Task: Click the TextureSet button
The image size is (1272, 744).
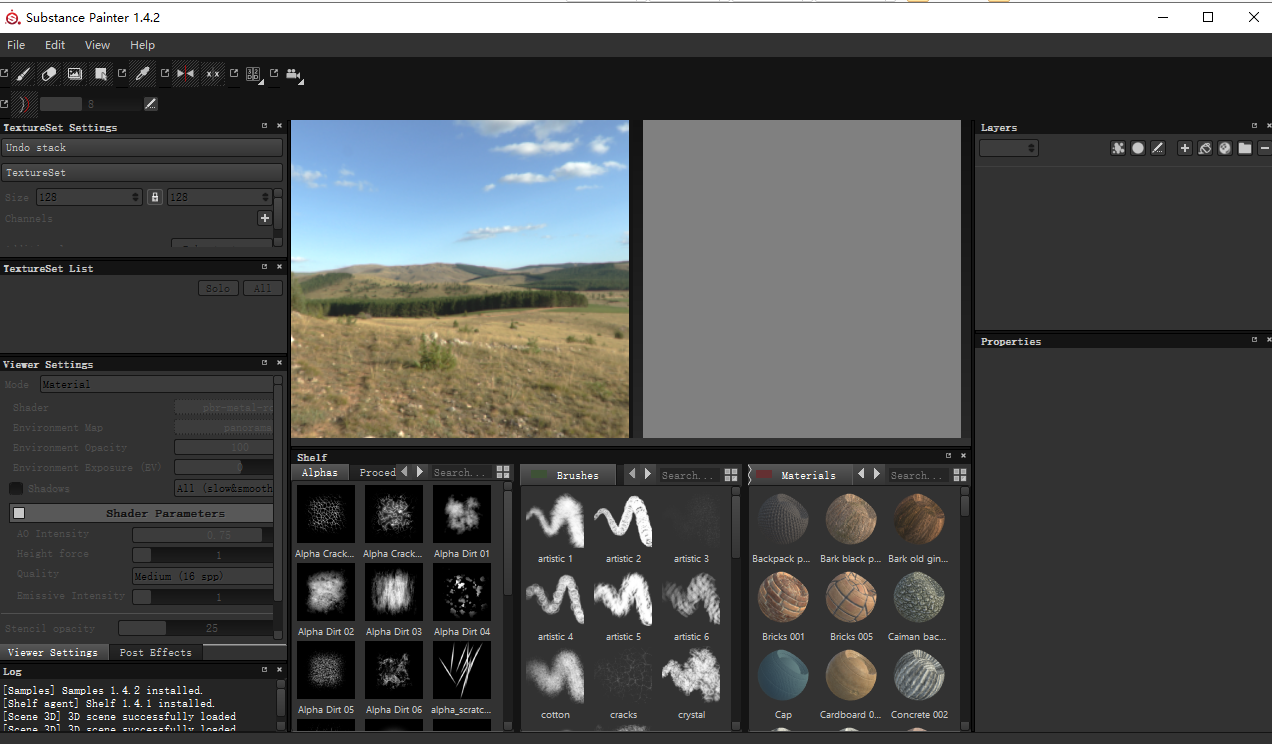Action: pyautogui.click(x=142, y=172)
